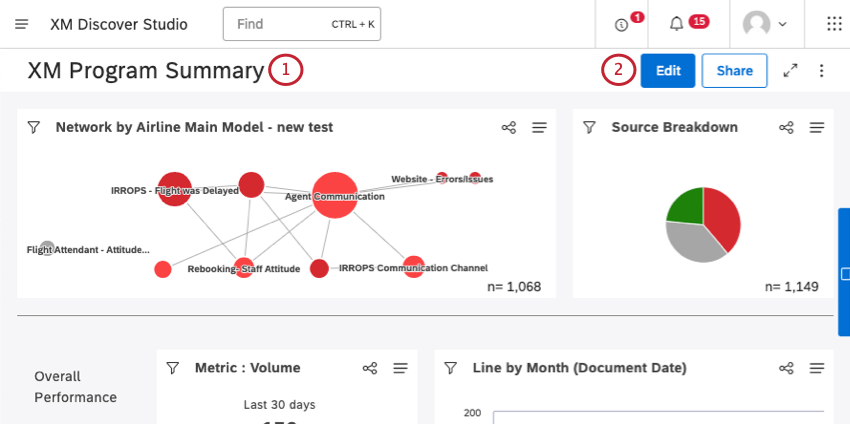Enter full screen dashboard mode
850x424 pixels.
click(790, 71)
